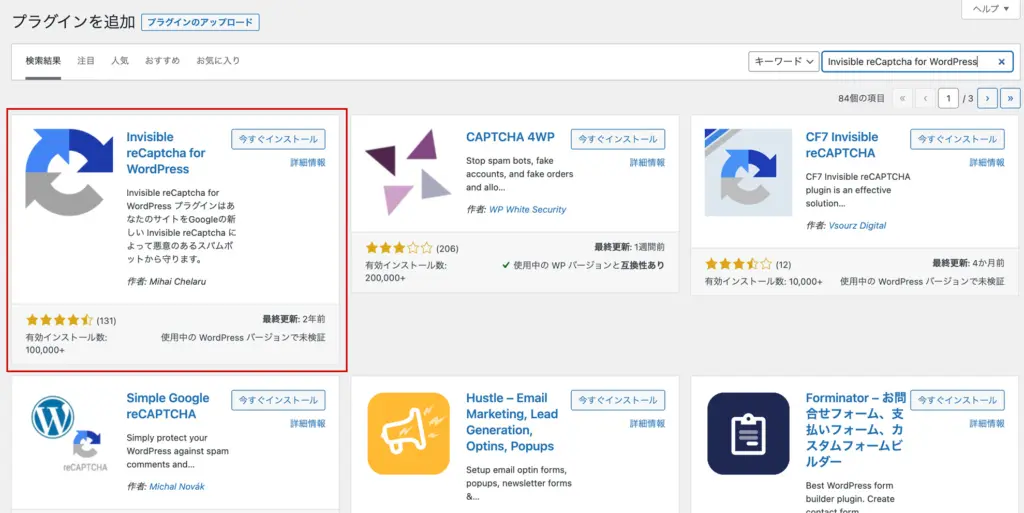1024x513 pixels.
Task: Click the (12) rating count text
Action: [x=783, y=264]
